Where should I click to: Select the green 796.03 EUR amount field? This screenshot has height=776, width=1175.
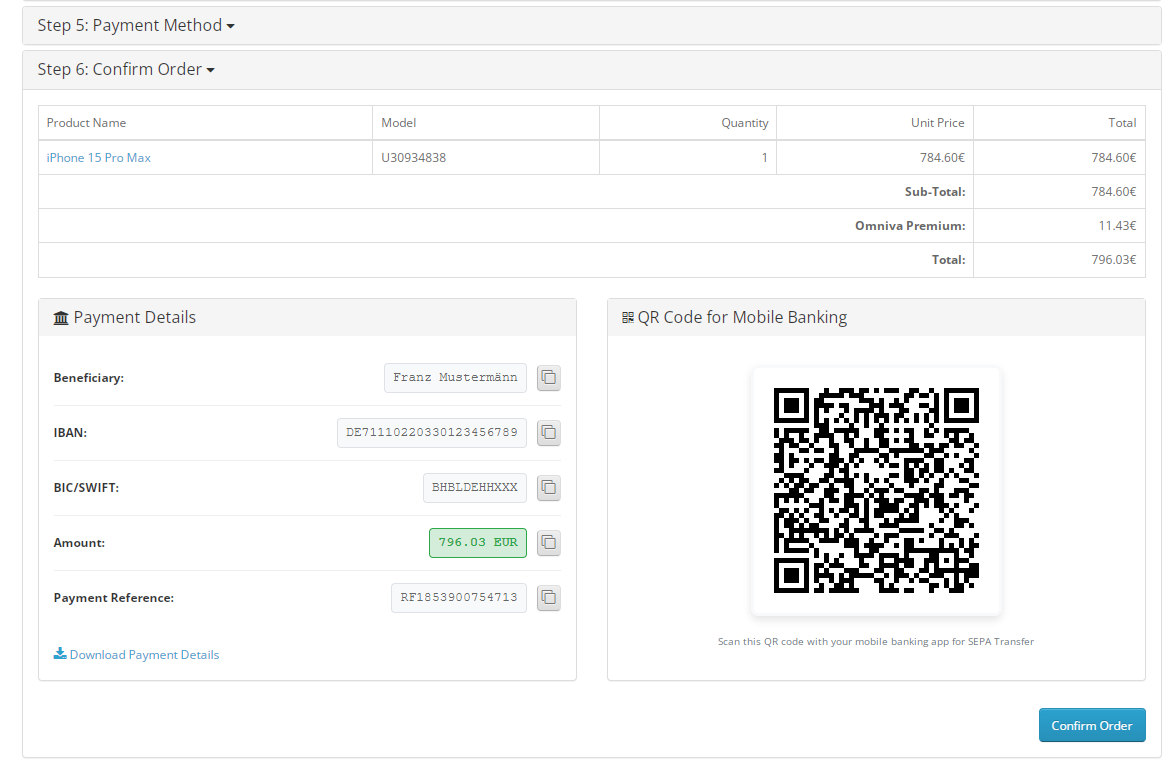(477, 542)
